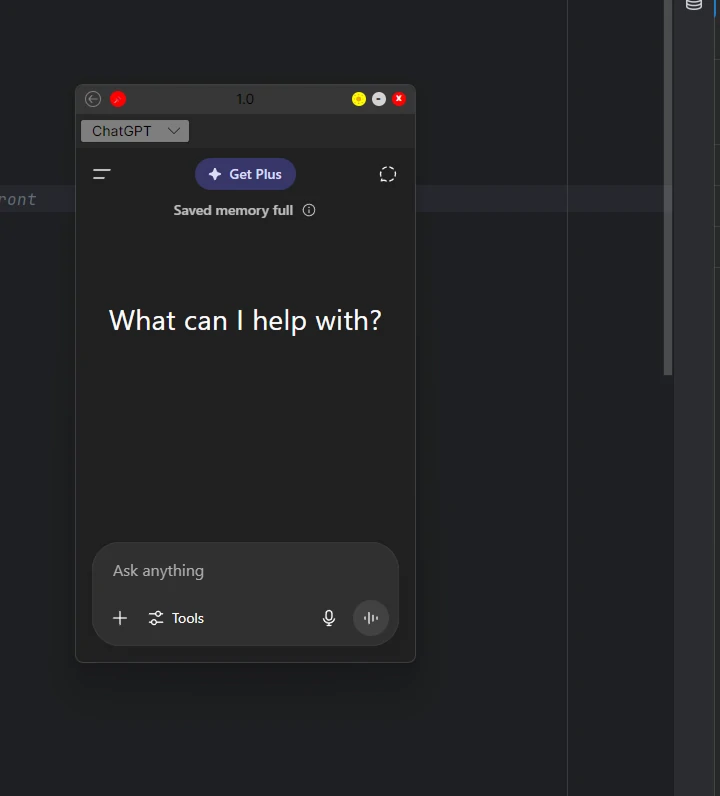The image size is (720, 796).
Task: Click the red pin button beside the back arrow
Action: [x=118, y=99]
